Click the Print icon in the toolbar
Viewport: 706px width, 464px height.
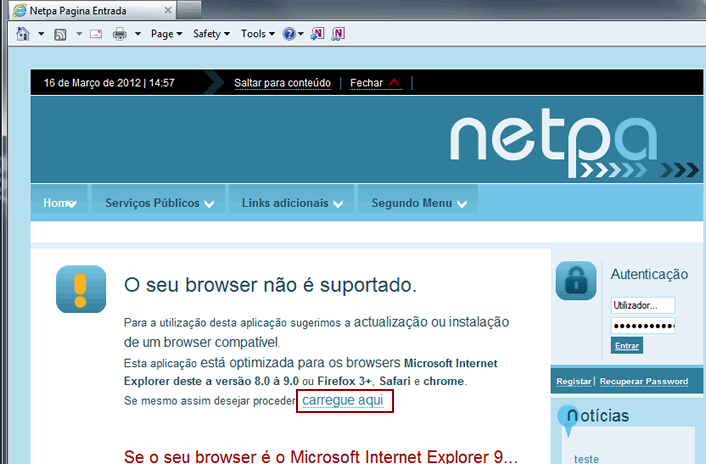point(119,34)
